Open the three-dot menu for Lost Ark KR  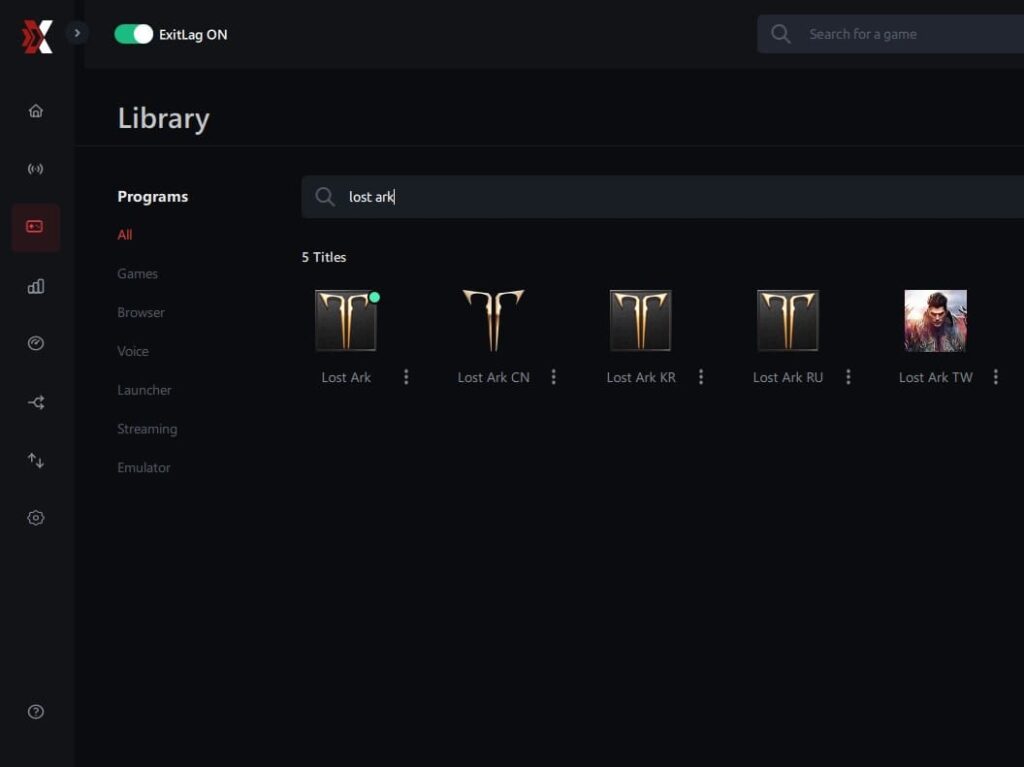701,377
